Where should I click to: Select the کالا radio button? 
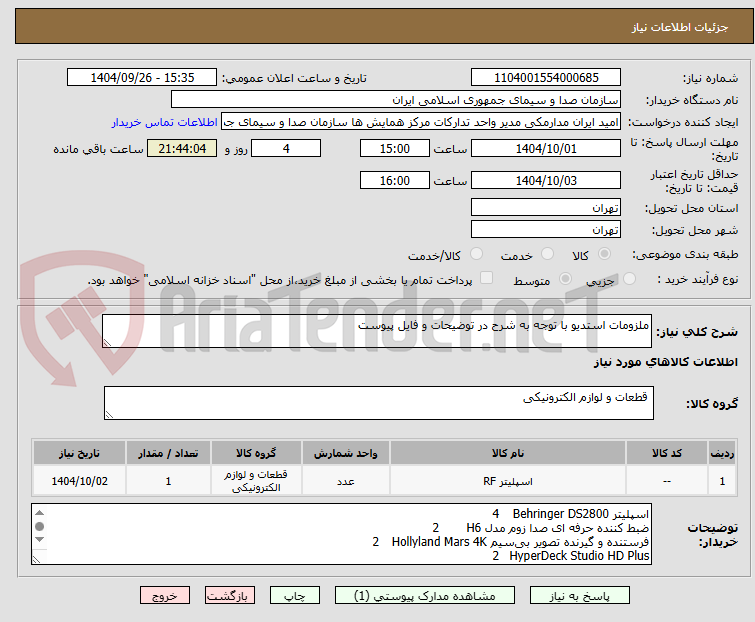point(604,254)
